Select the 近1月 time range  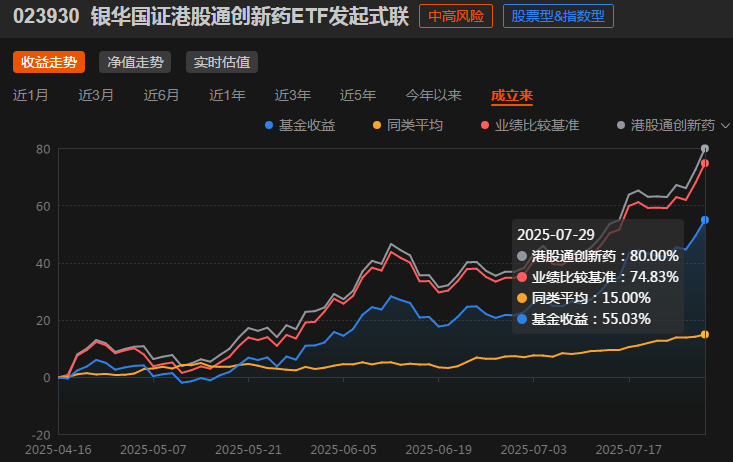coord(30,95)
